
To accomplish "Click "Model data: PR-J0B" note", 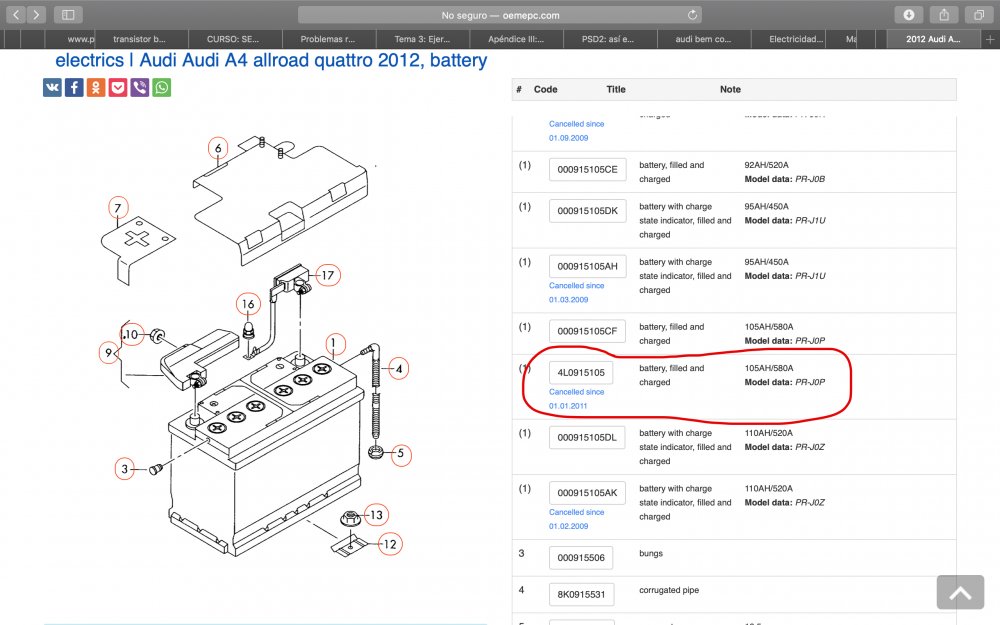I will click(x=784, y=179).
